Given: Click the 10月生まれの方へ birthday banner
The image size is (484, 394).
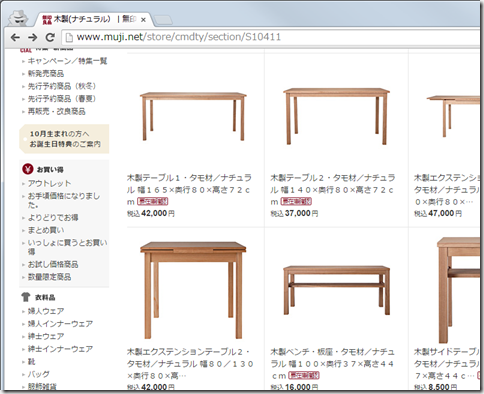Looking at the screenshot, I should [64, 139].
